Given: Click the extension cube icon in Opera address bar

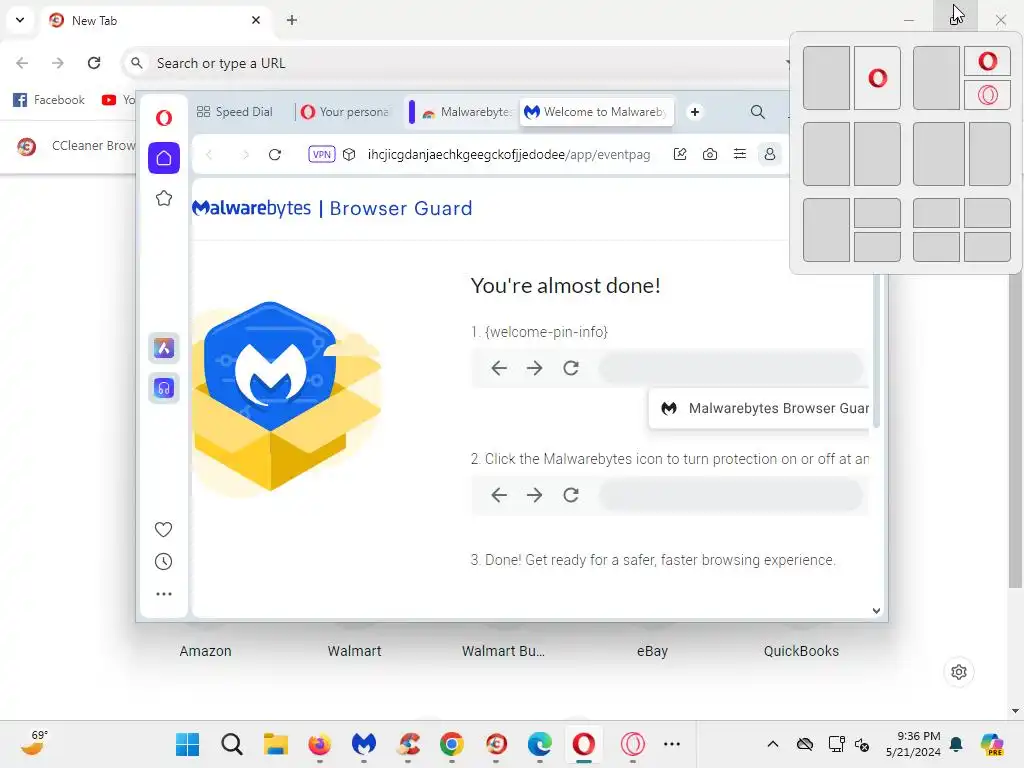Looking at the screenshot, I should tap(349, 155).
